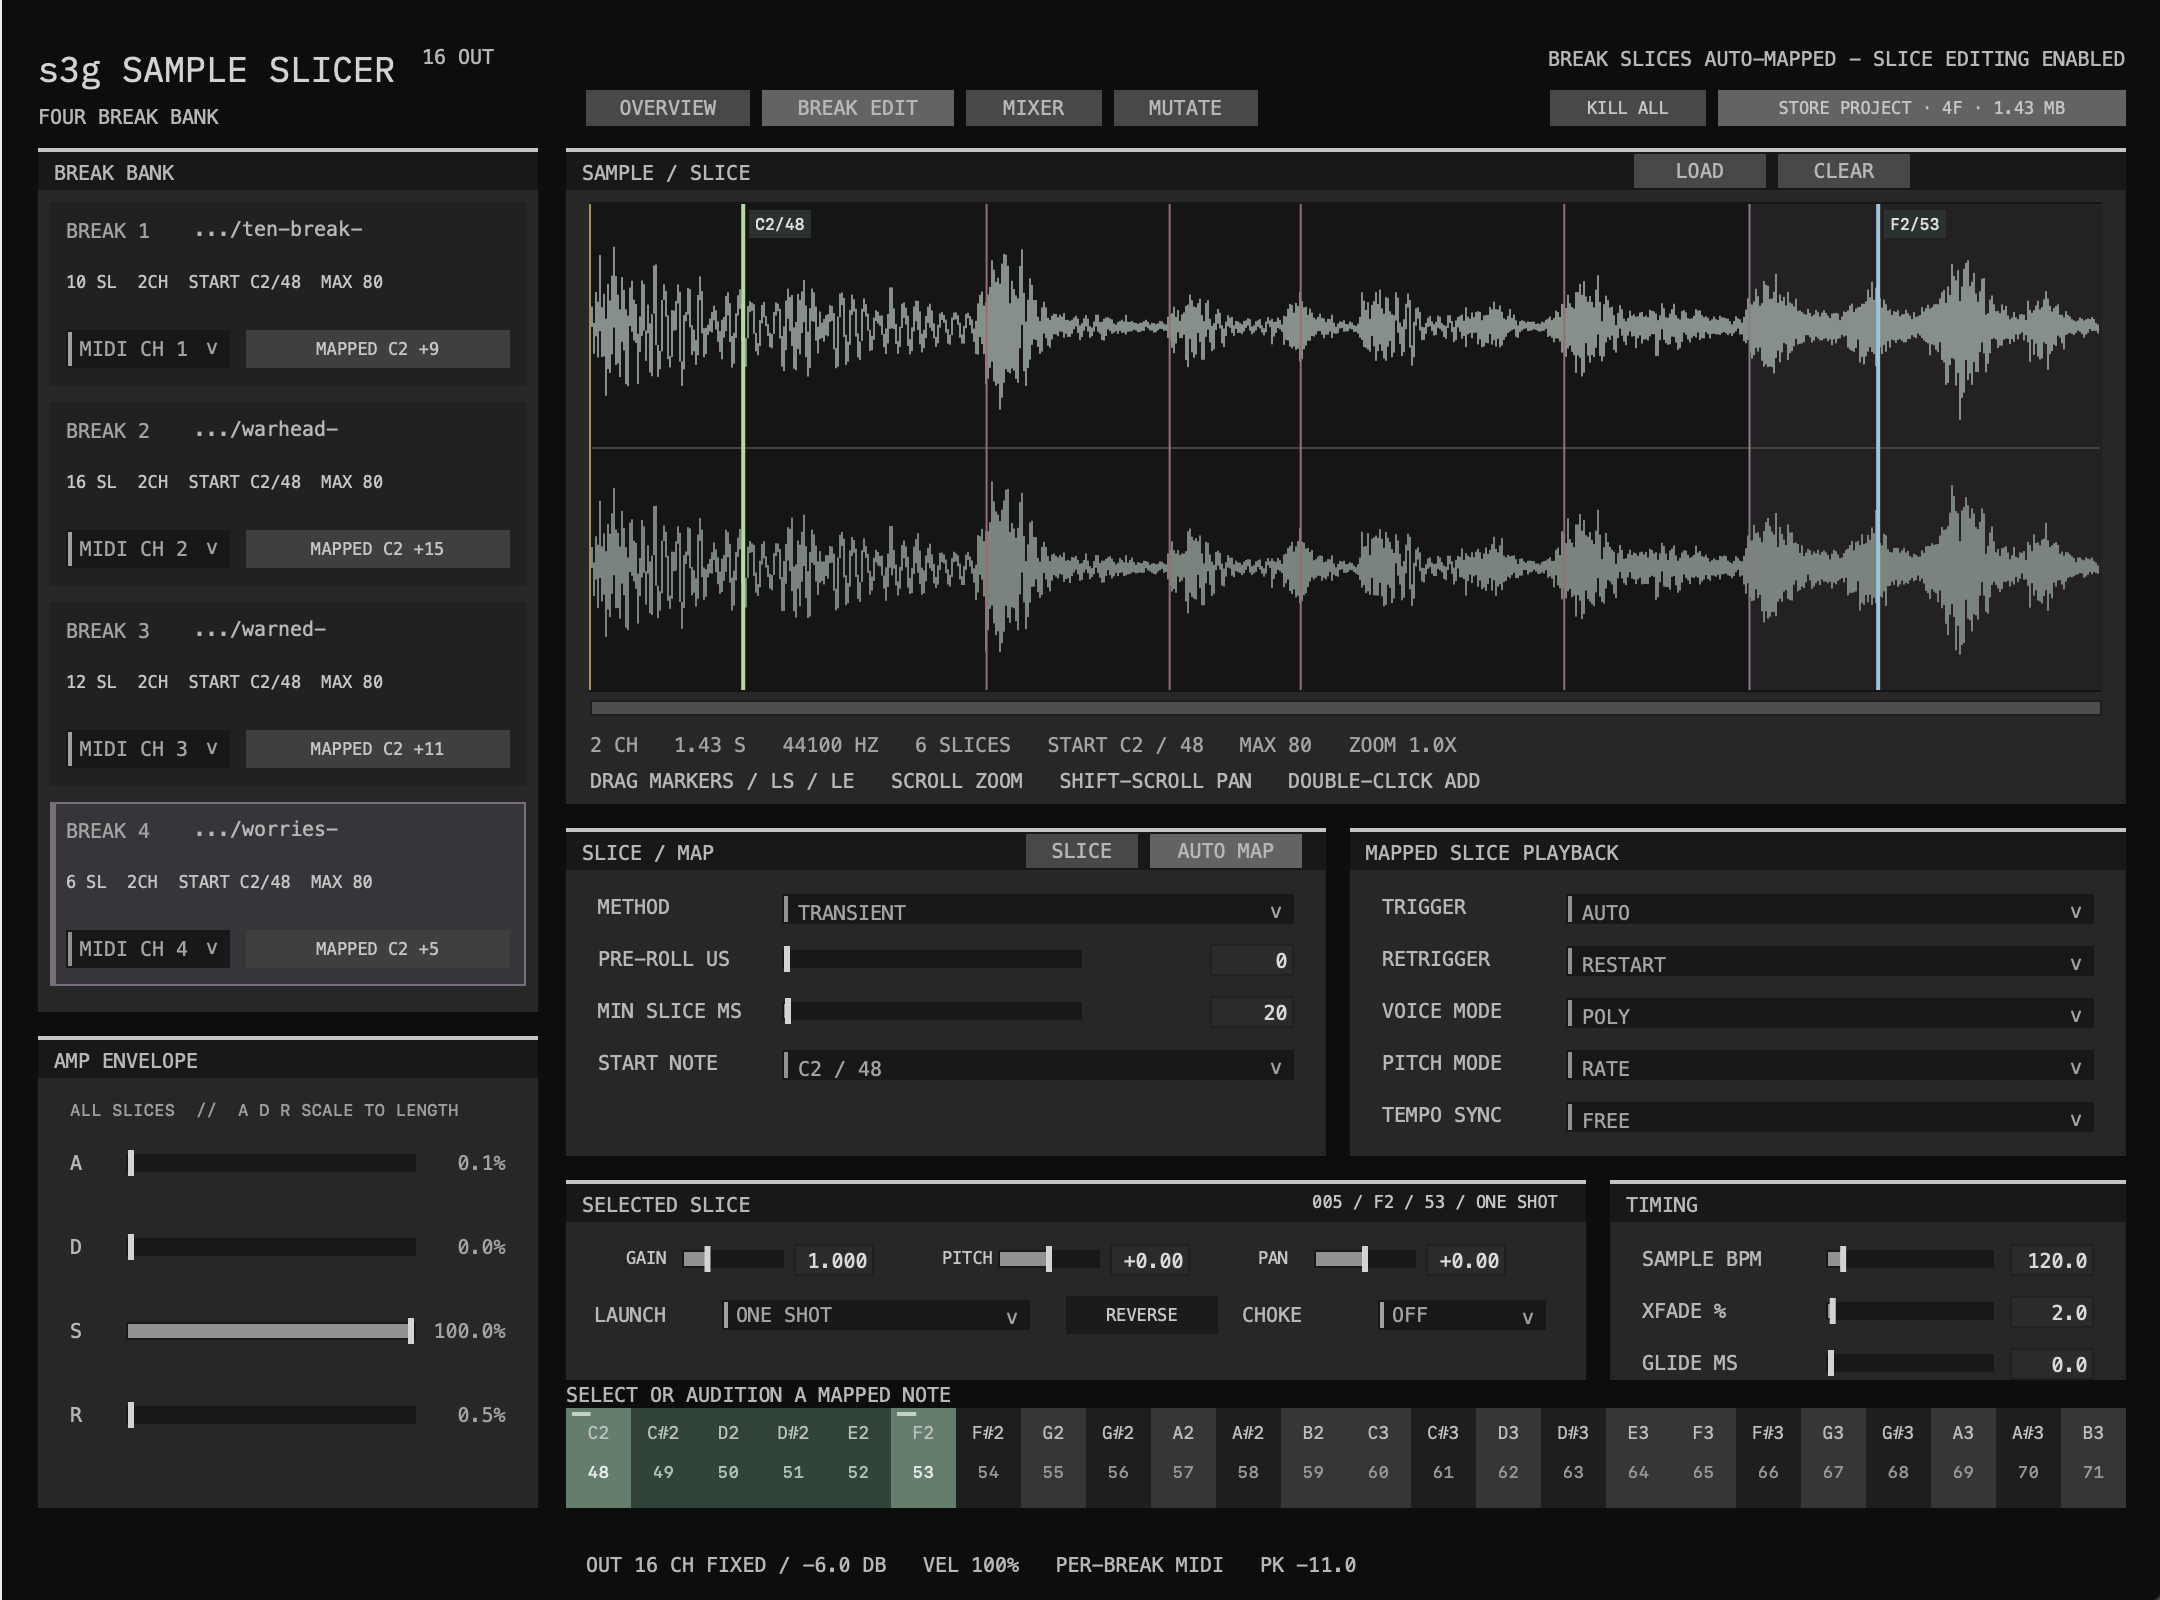Click the SAMPLE BPM slider
2160x1600 pixels.
pyautogui.click(x=1911, y=1259)
